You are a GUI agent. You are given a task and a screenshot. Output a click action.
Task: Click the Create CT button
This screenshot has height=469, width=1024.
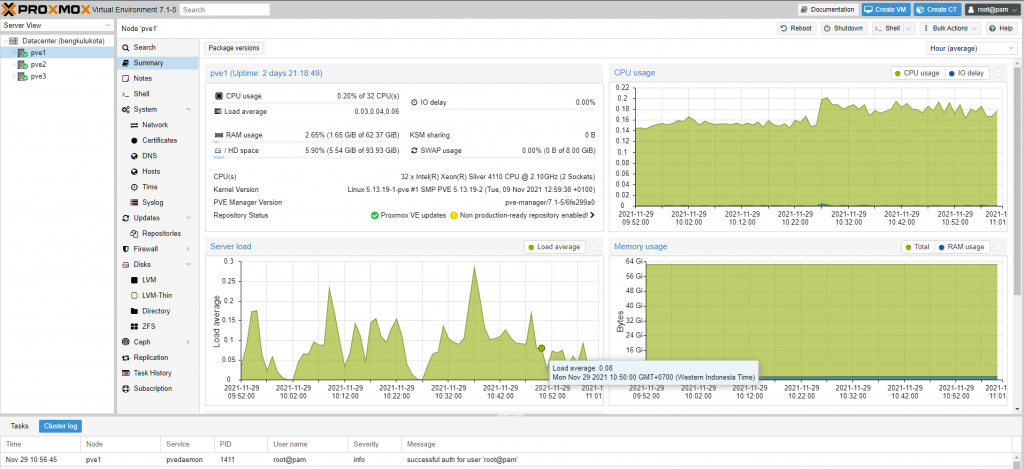[937, 9]
